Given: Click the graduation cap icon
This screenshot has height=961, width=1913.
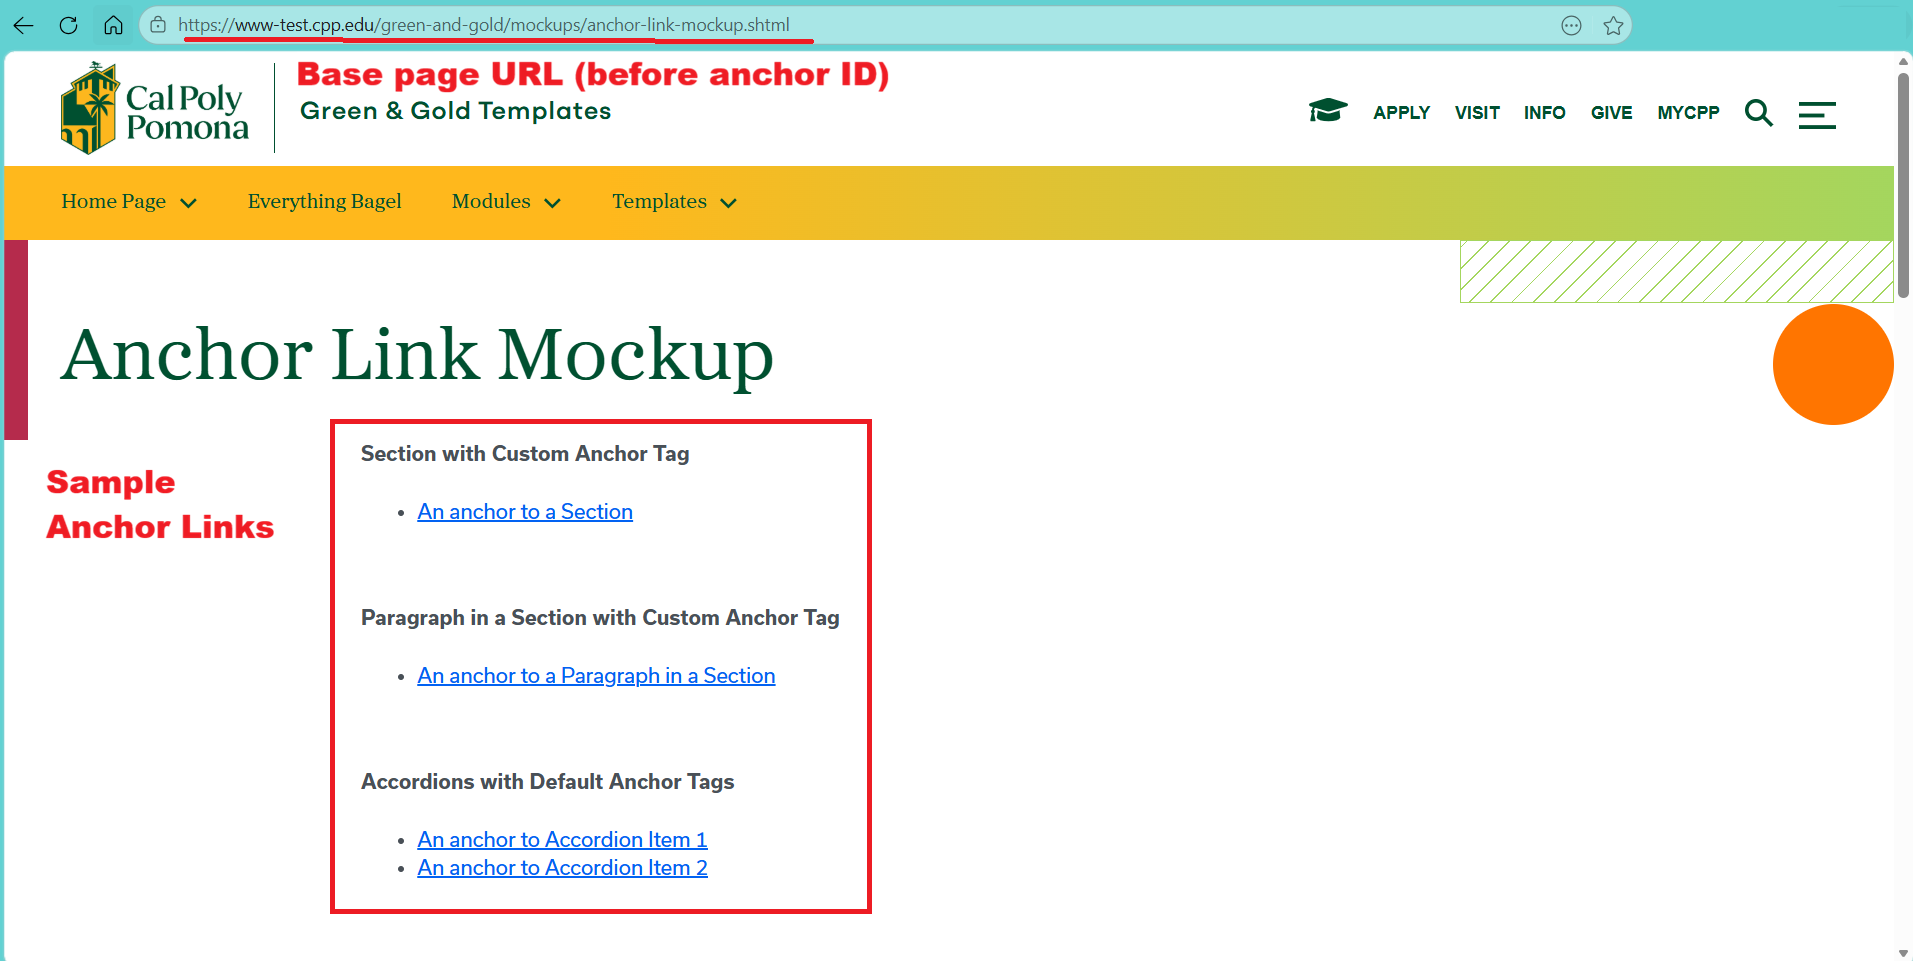Looking at the screenshot, I should pyautogui.click(x=1328, y=110).
